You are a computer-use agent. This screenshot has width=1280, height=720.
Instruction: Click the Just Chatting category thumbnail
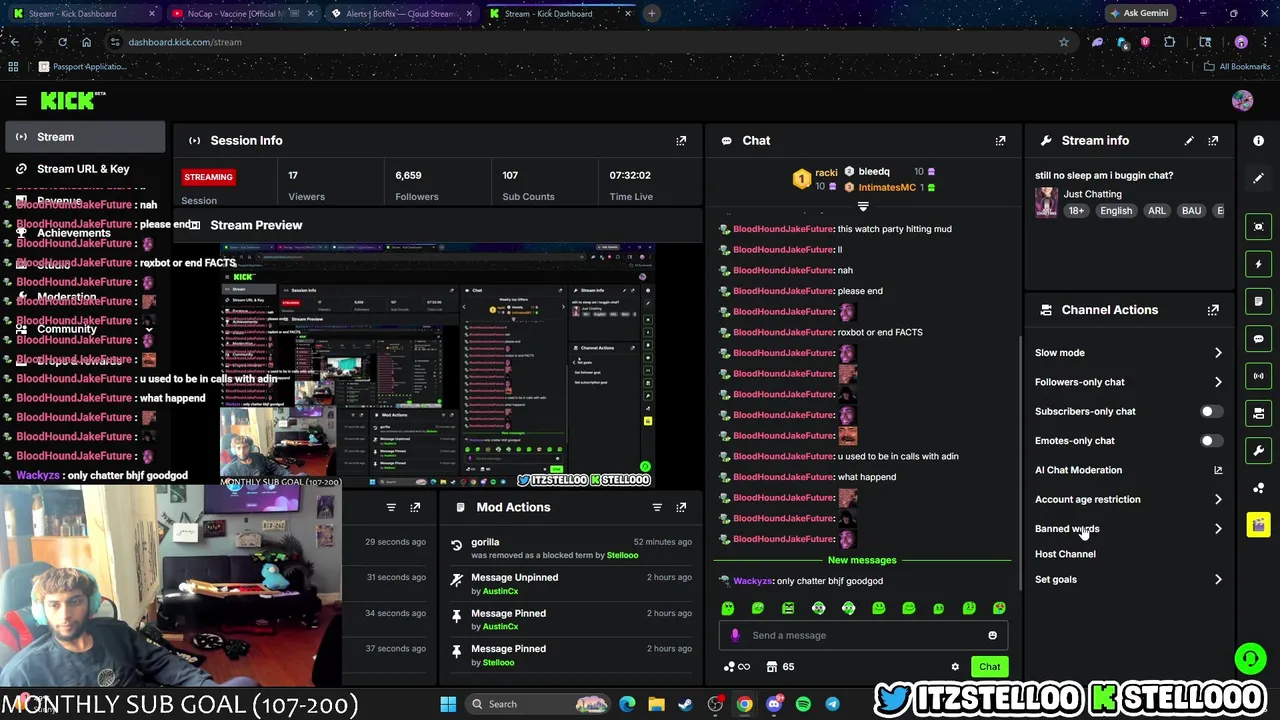(1046, 202)
